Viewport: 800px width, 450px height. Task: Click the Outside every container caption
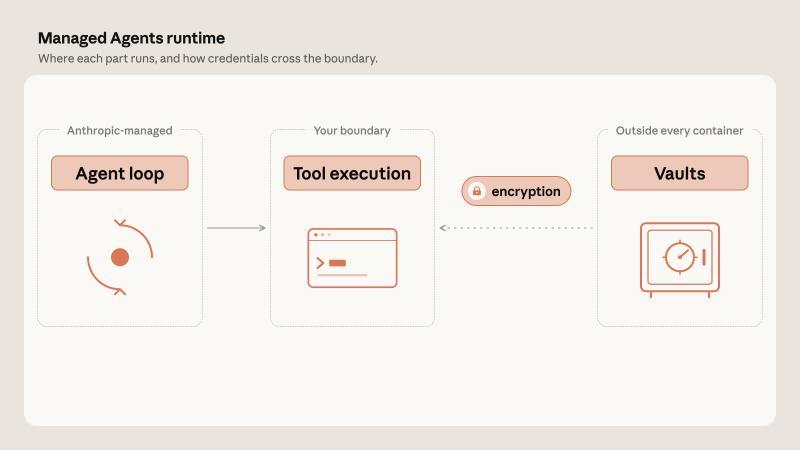[x=680, y=131]
